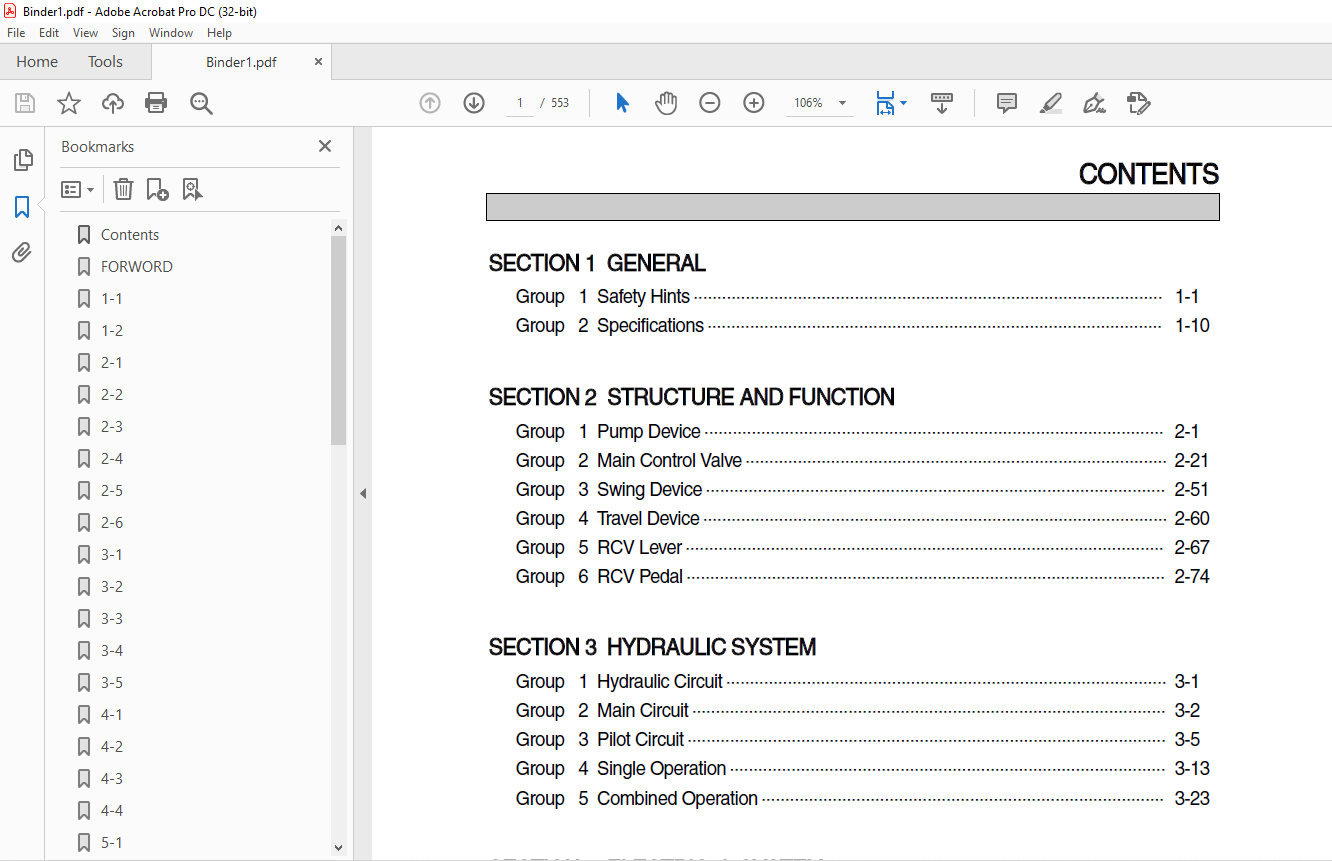Click the Fit width page-display icon
Image resolution: width=1332 pixels, height=861 pixels.
(885, 103)
